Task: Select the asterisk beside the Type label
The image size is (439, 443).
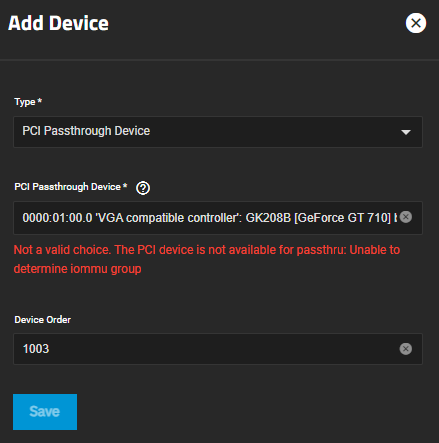Action: point(39,100)
